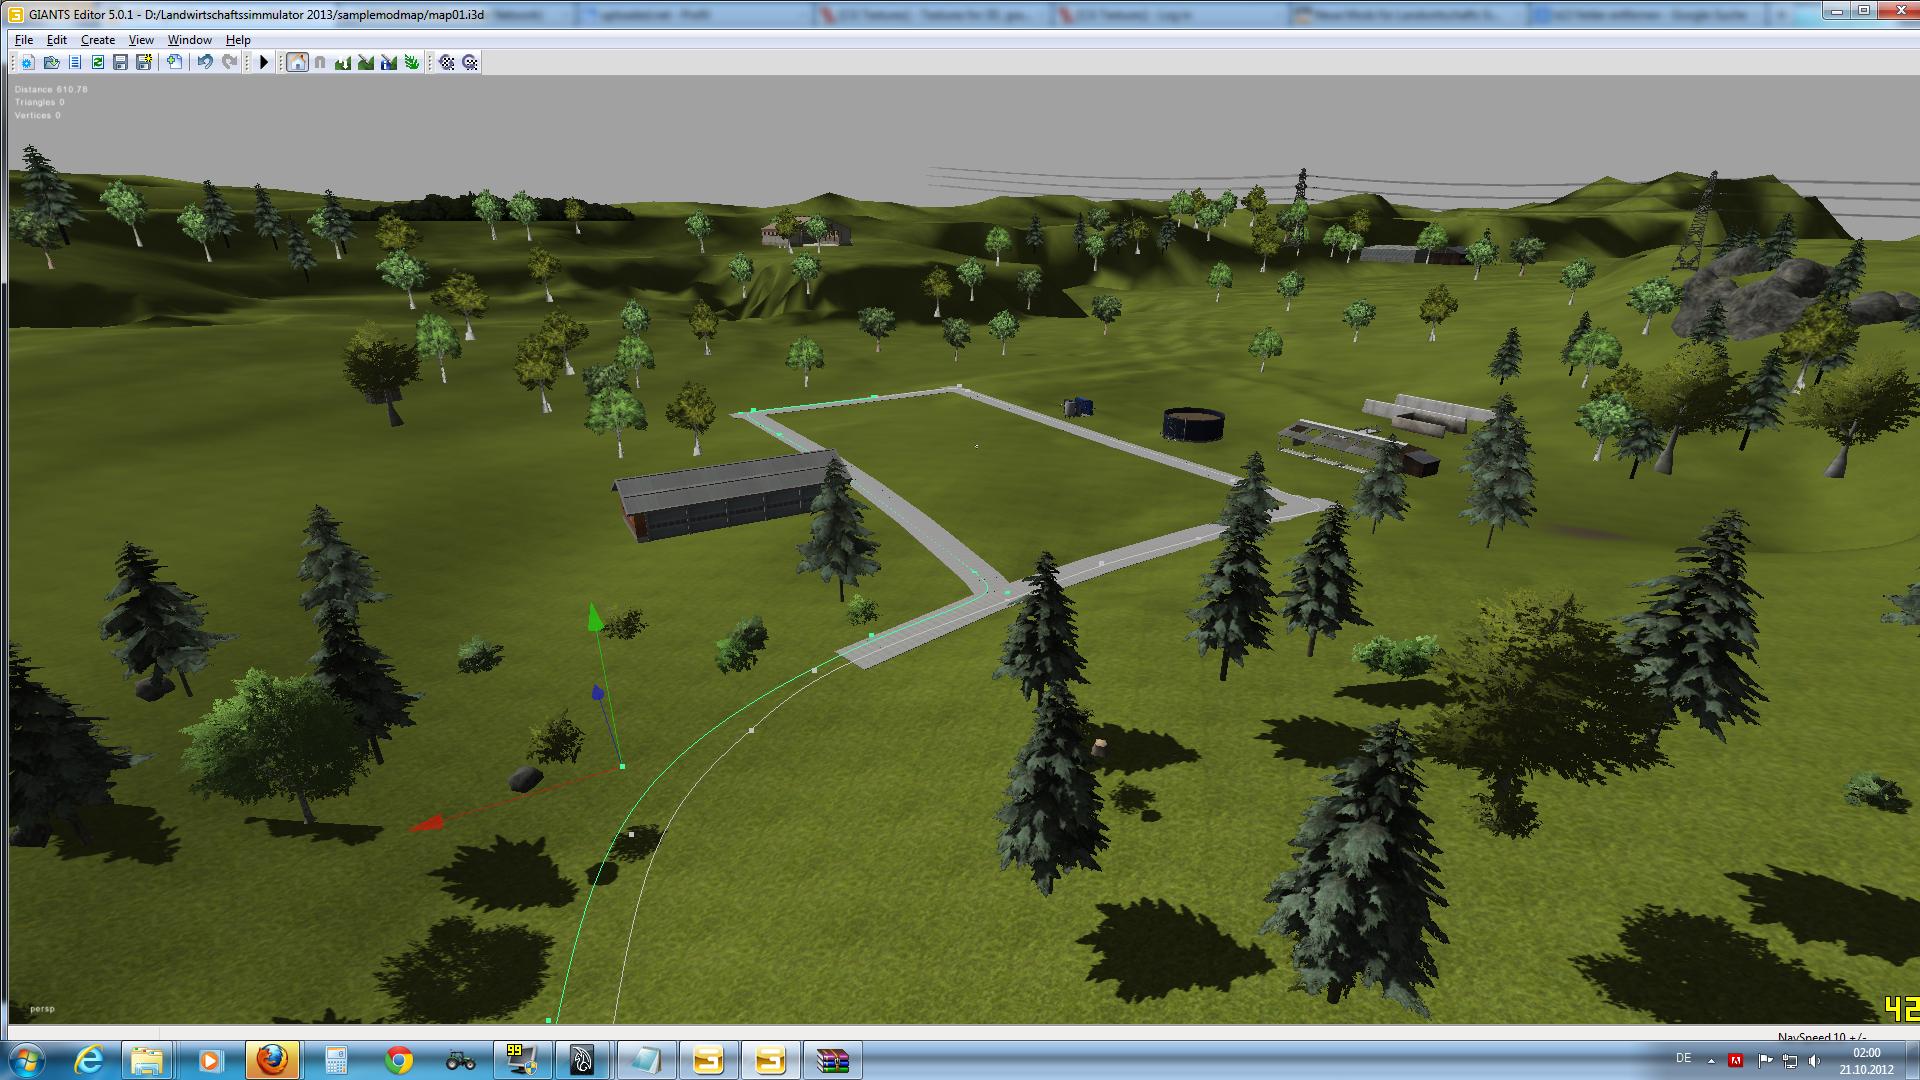Image resolution: width=1920 pixels, height=1080 pixels.
Task: Click the DE language indicator in the tray
Action: [1683, 1058]
